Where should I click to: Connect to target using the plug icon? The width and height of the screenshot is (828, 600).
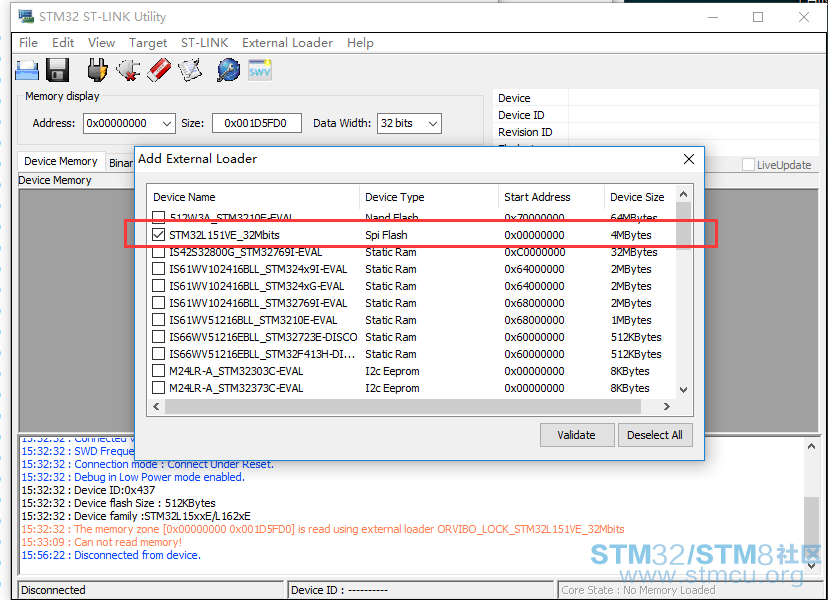97,70
